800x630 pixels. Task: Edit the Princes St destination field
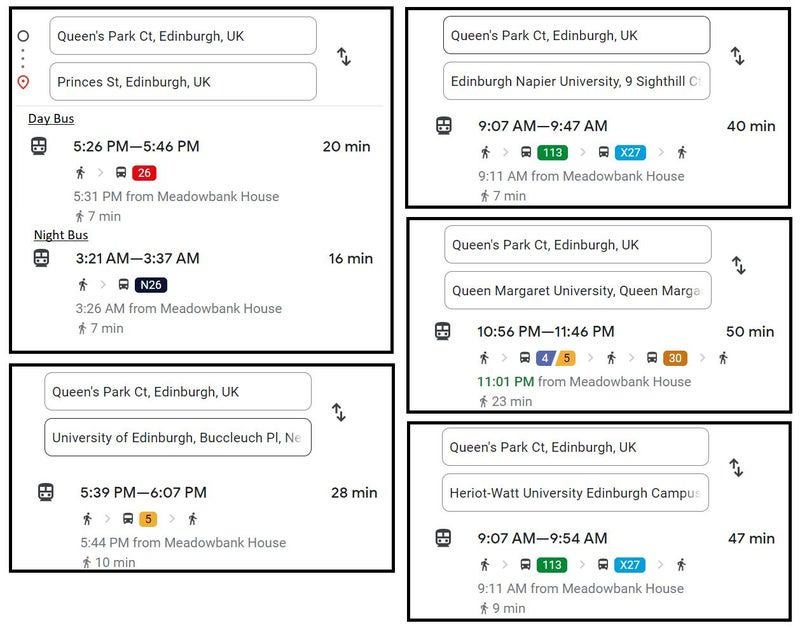[x=182, y=82]
